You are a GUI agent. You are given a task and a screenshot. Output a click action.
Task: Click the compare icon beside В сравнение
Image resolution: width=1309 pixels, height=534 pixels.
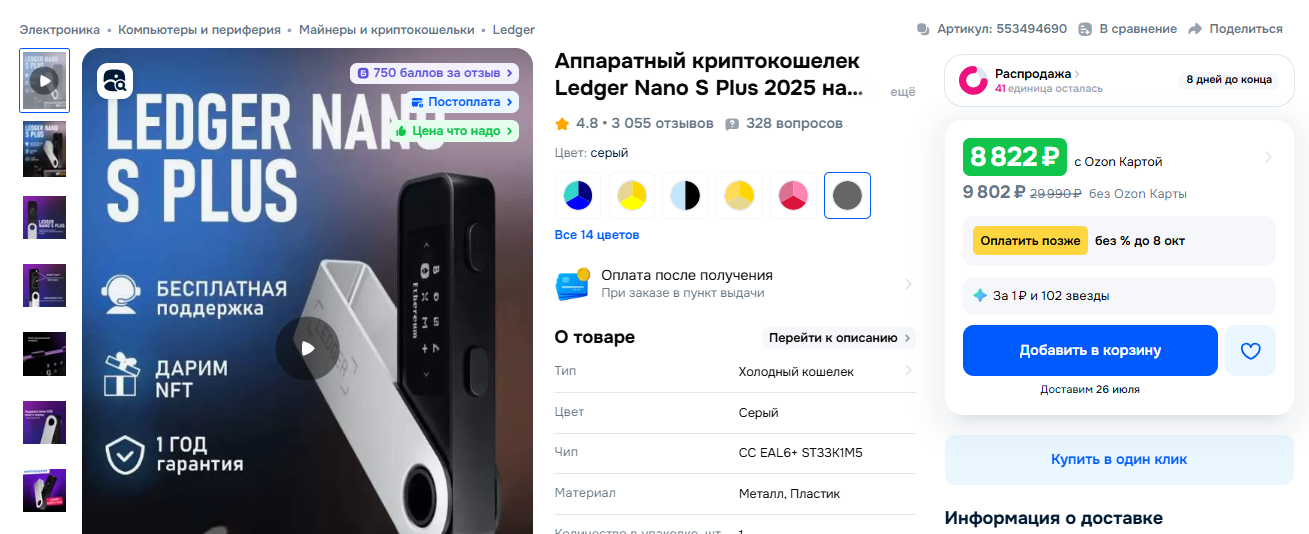click(x=1085, y=29)
